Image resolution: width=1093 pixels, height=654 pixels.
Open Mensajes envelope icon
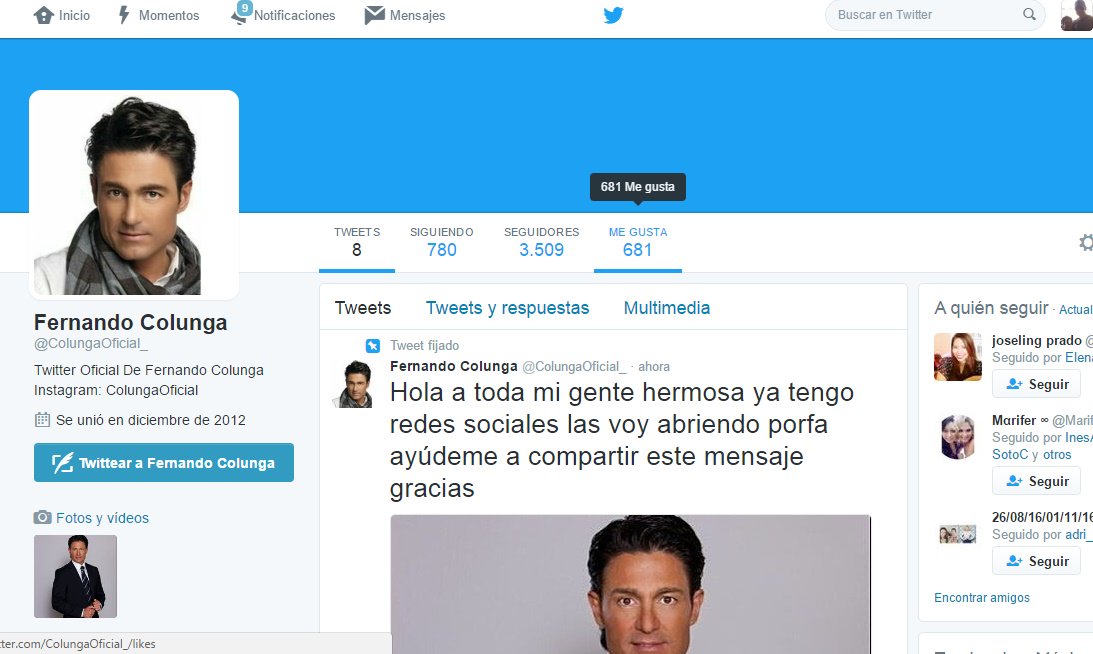[374, 15]
